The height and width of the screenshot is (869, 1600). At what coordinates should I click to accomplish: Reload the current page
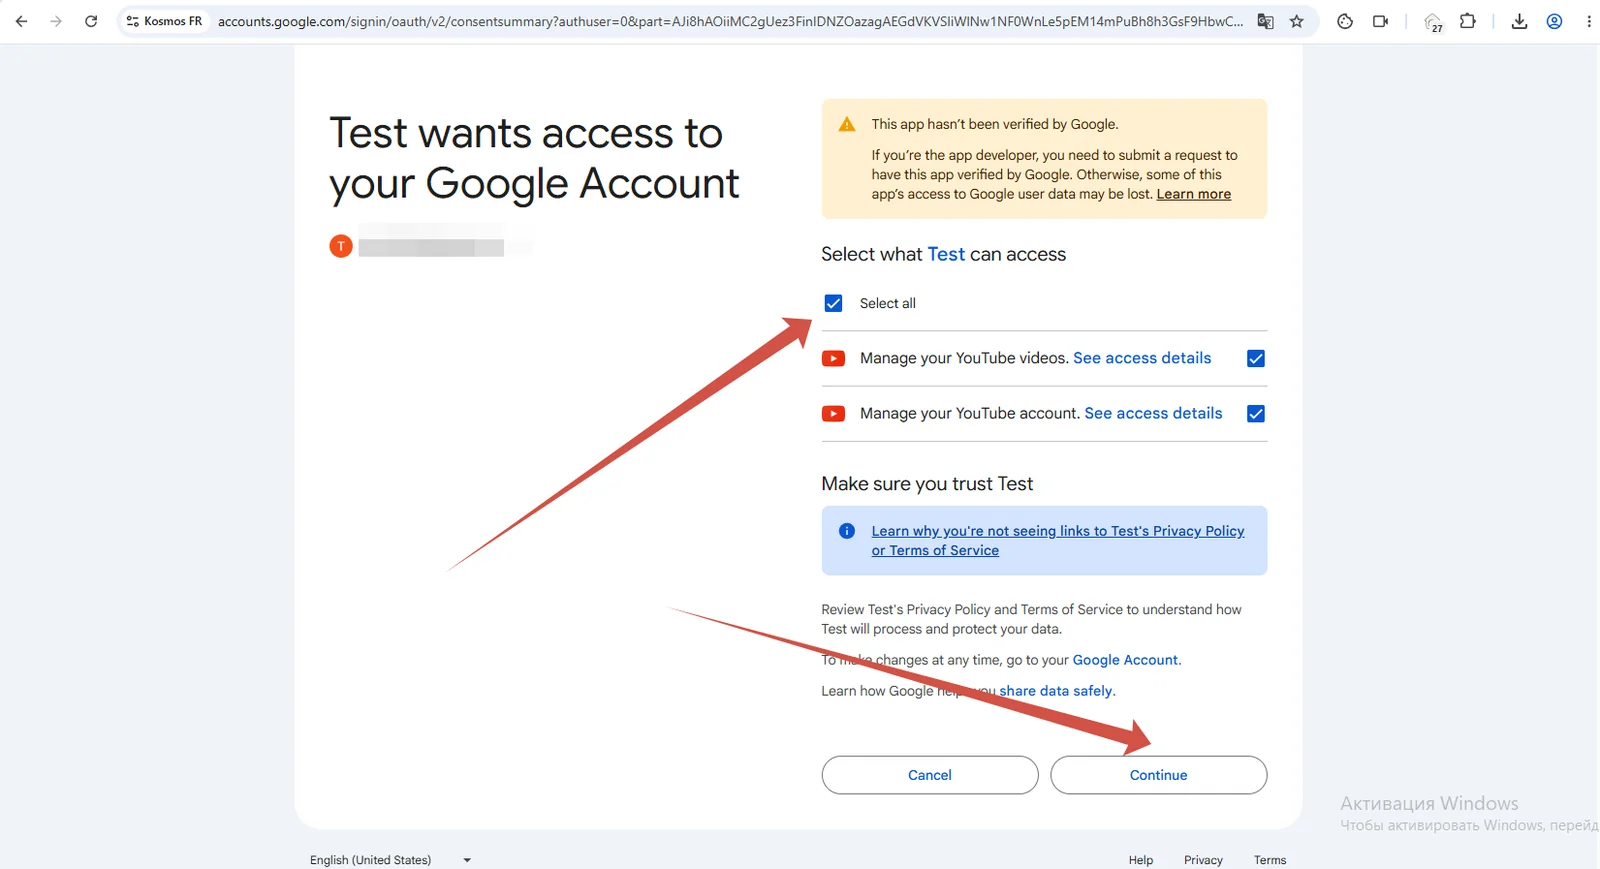click(x=91, y=21)
